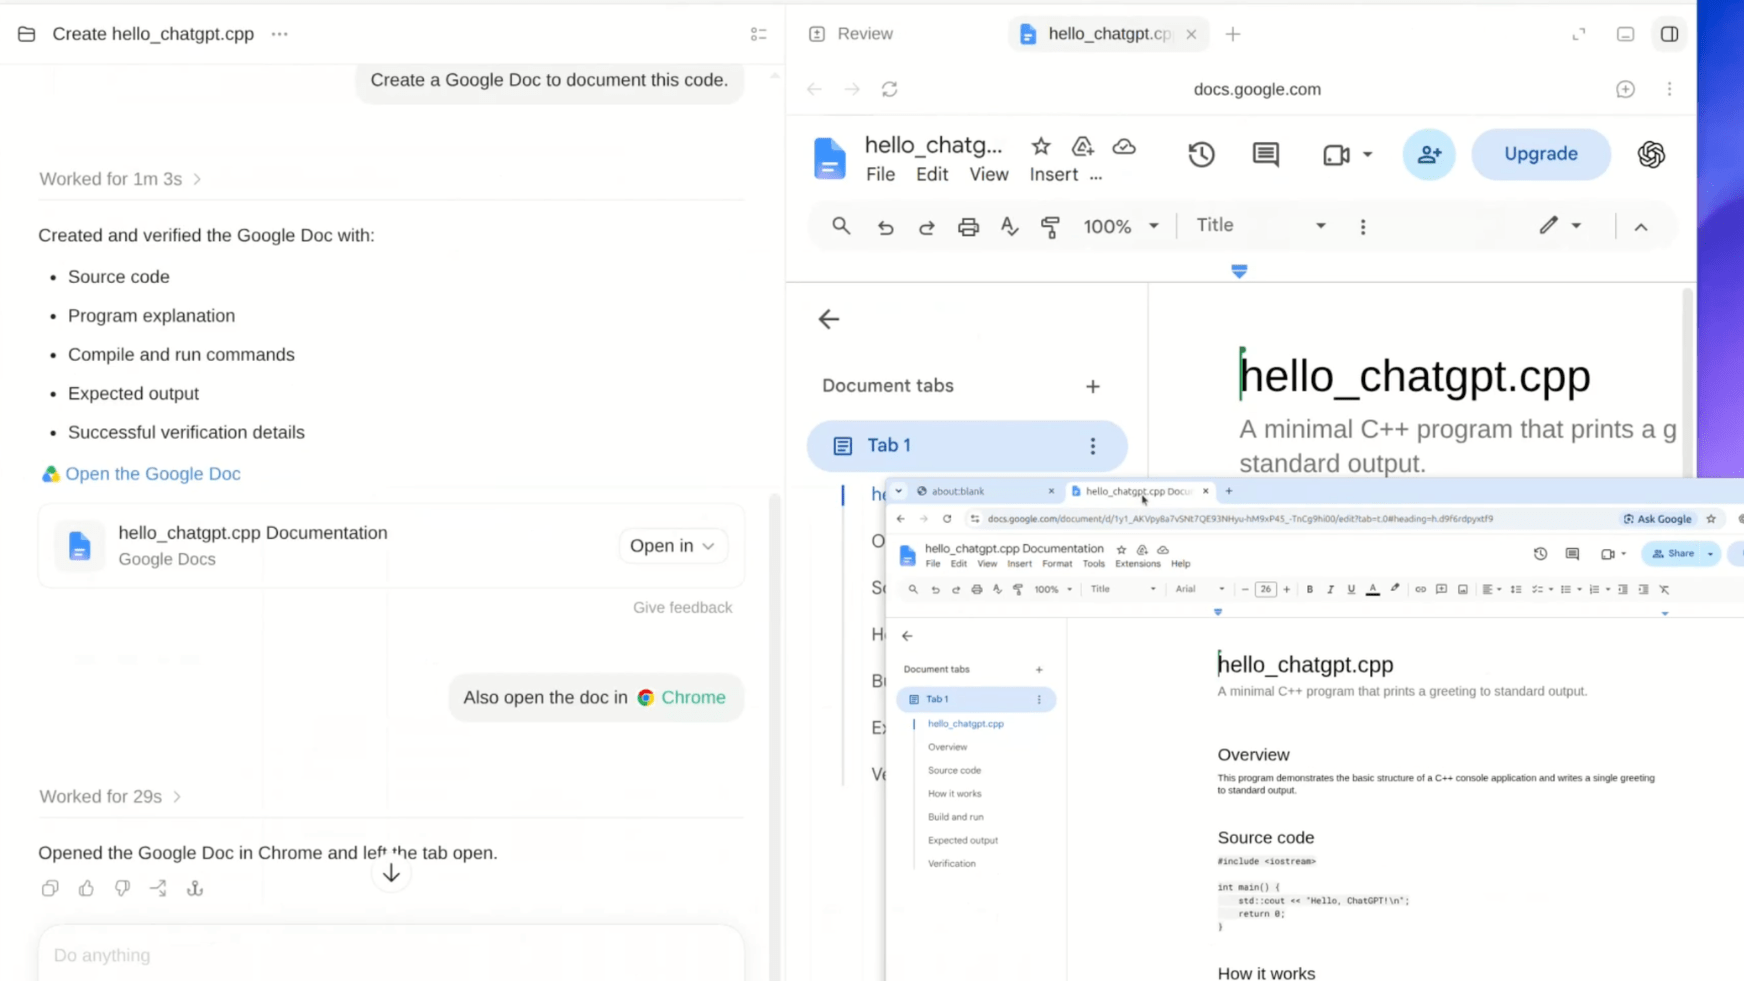1744x981 pixels.
Task: Open the Share dropdown arrow in the Chrome window
Action: (x=1710, y=553)
